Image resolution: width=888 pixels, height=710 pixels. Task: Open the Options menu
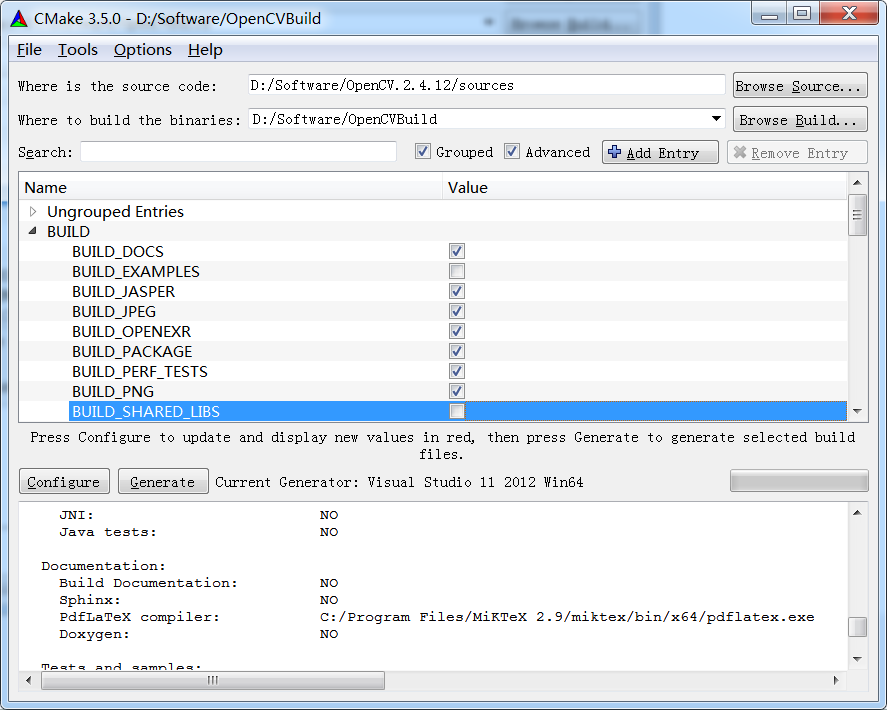click(143, 50)
